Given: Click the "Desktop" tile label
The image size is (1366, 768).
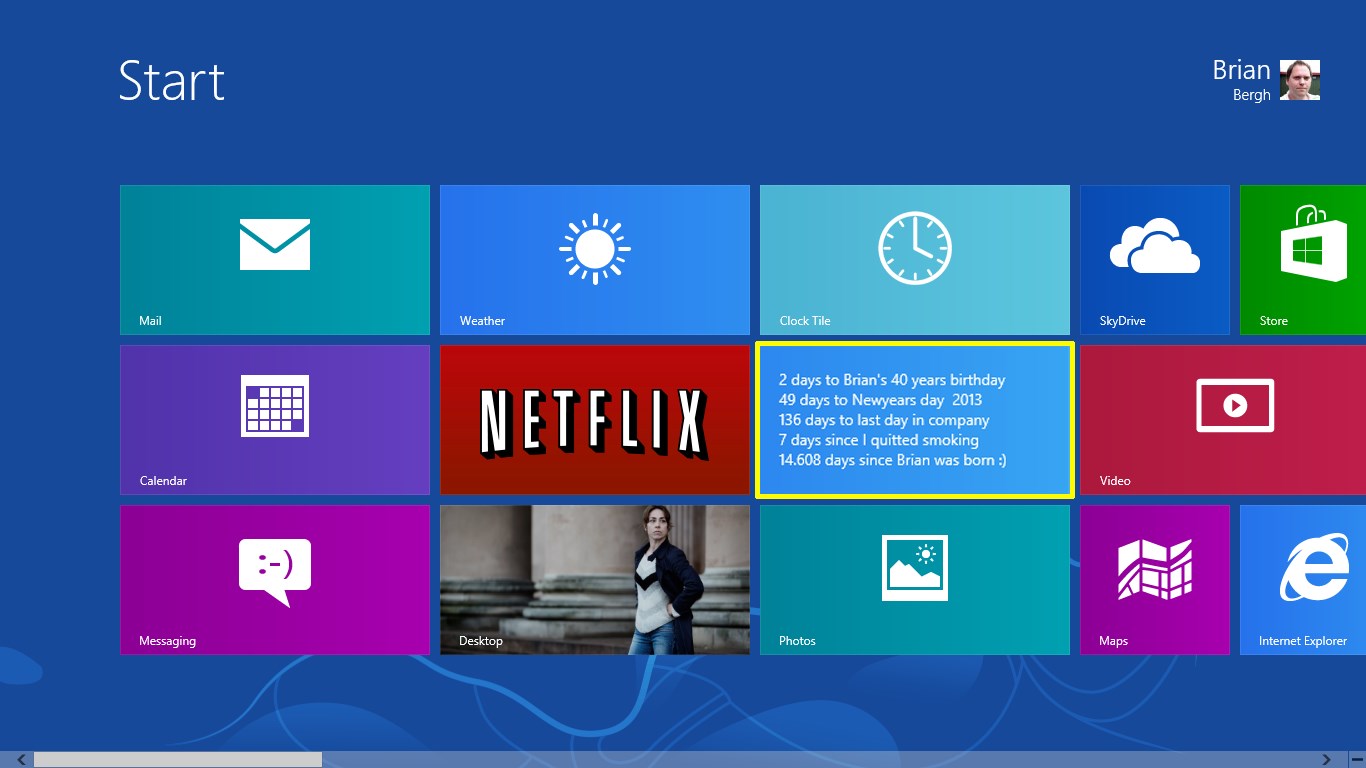Looking at the screenshot, I should click(x=481, y=641).
